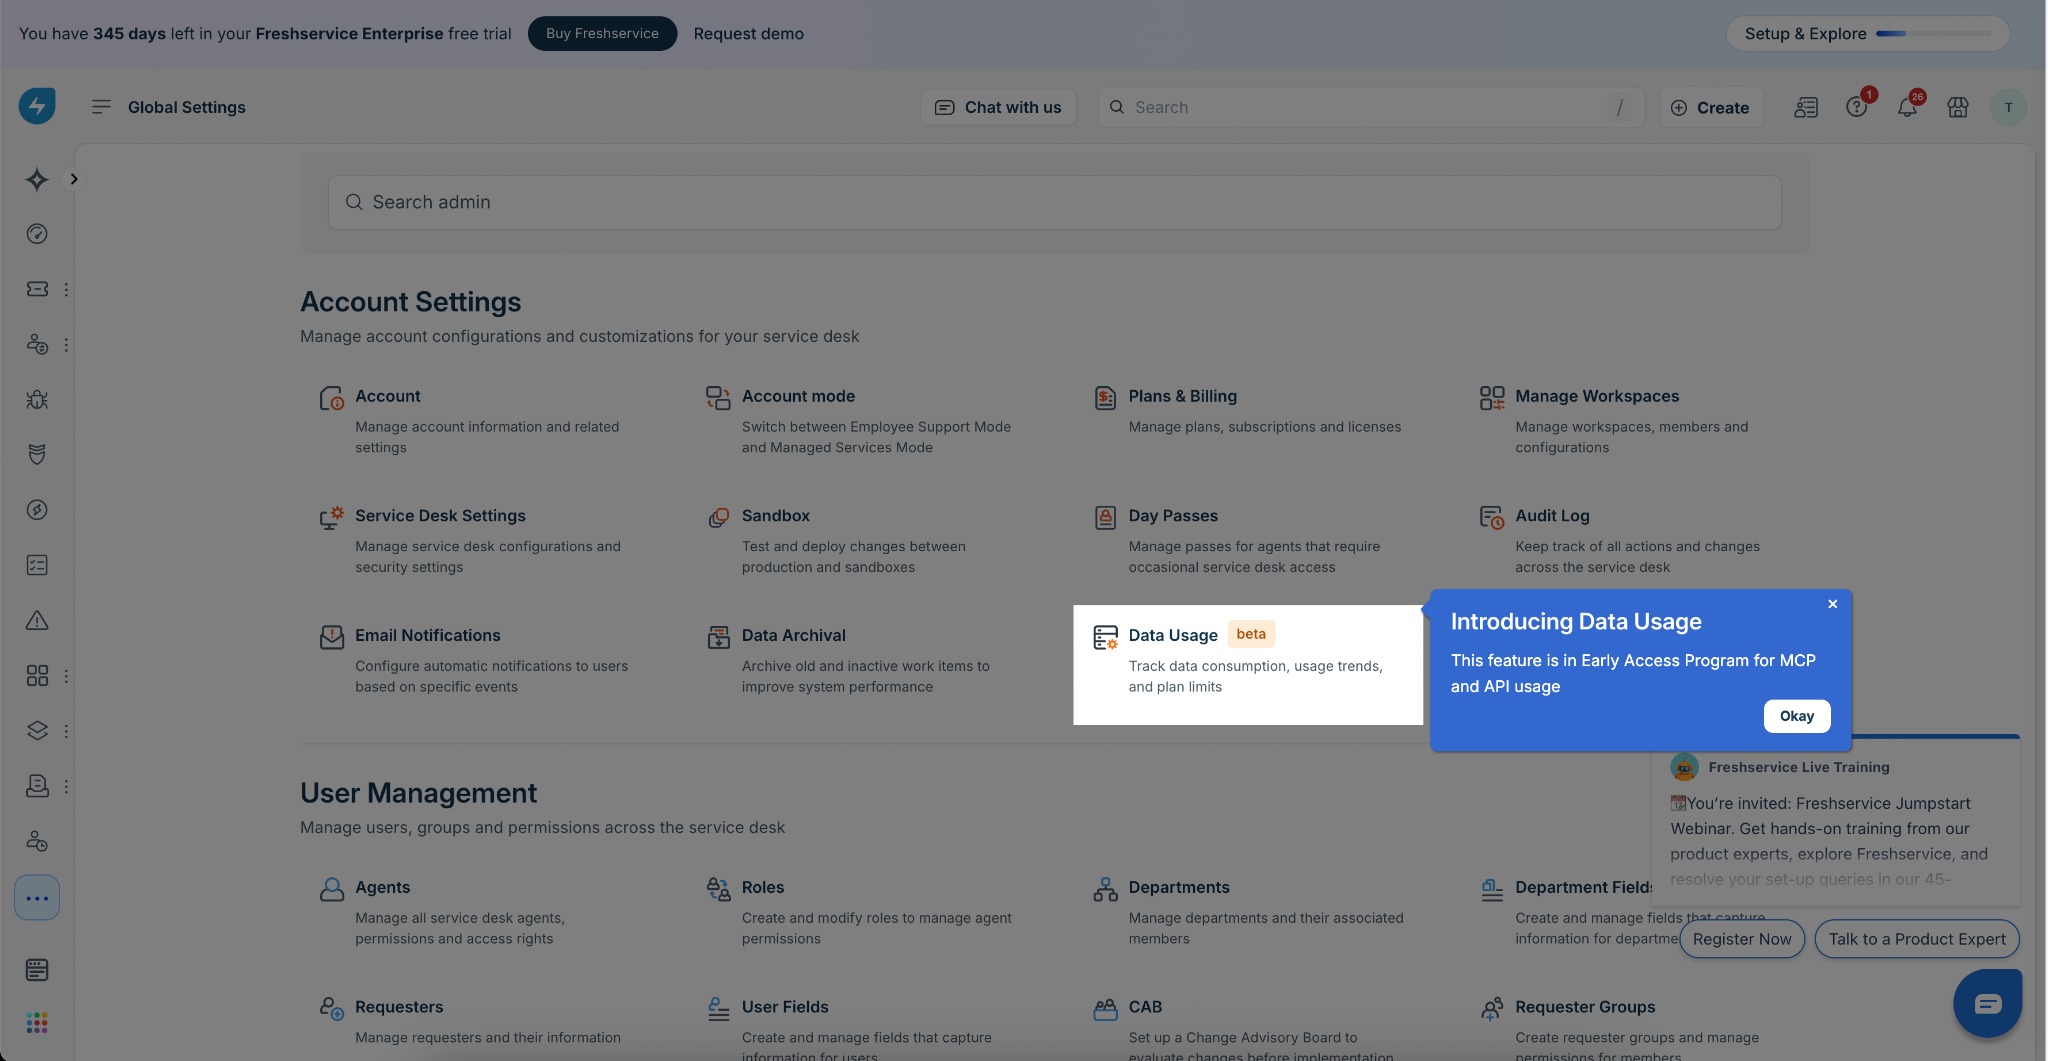Open the dashboard gauge icon in sidebar
This screenshot has height=1061, width=2048.
tap(37, 234)
